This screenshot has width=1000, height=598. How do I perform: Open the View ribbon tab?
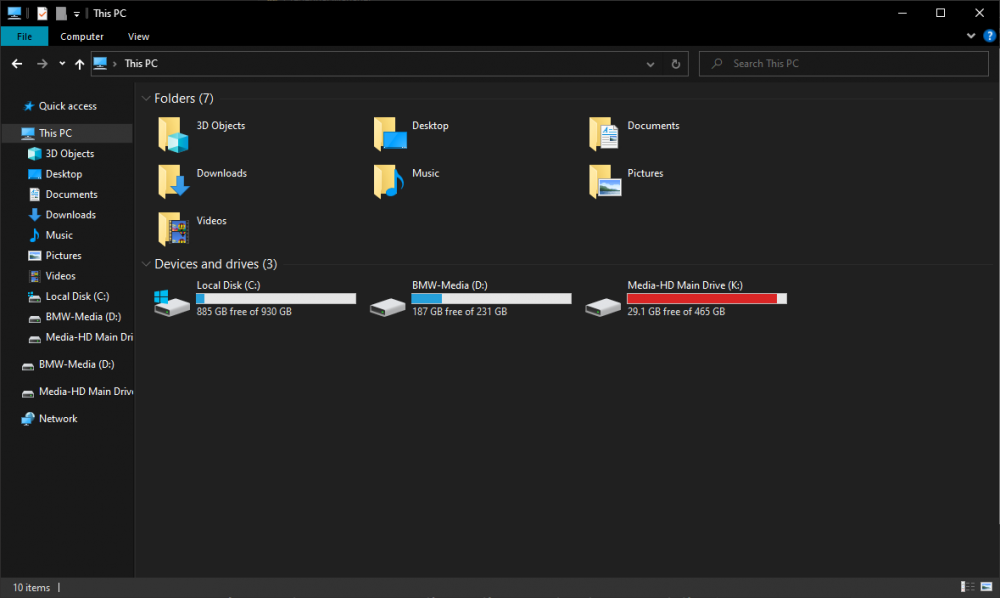click(x=138, y=36)
